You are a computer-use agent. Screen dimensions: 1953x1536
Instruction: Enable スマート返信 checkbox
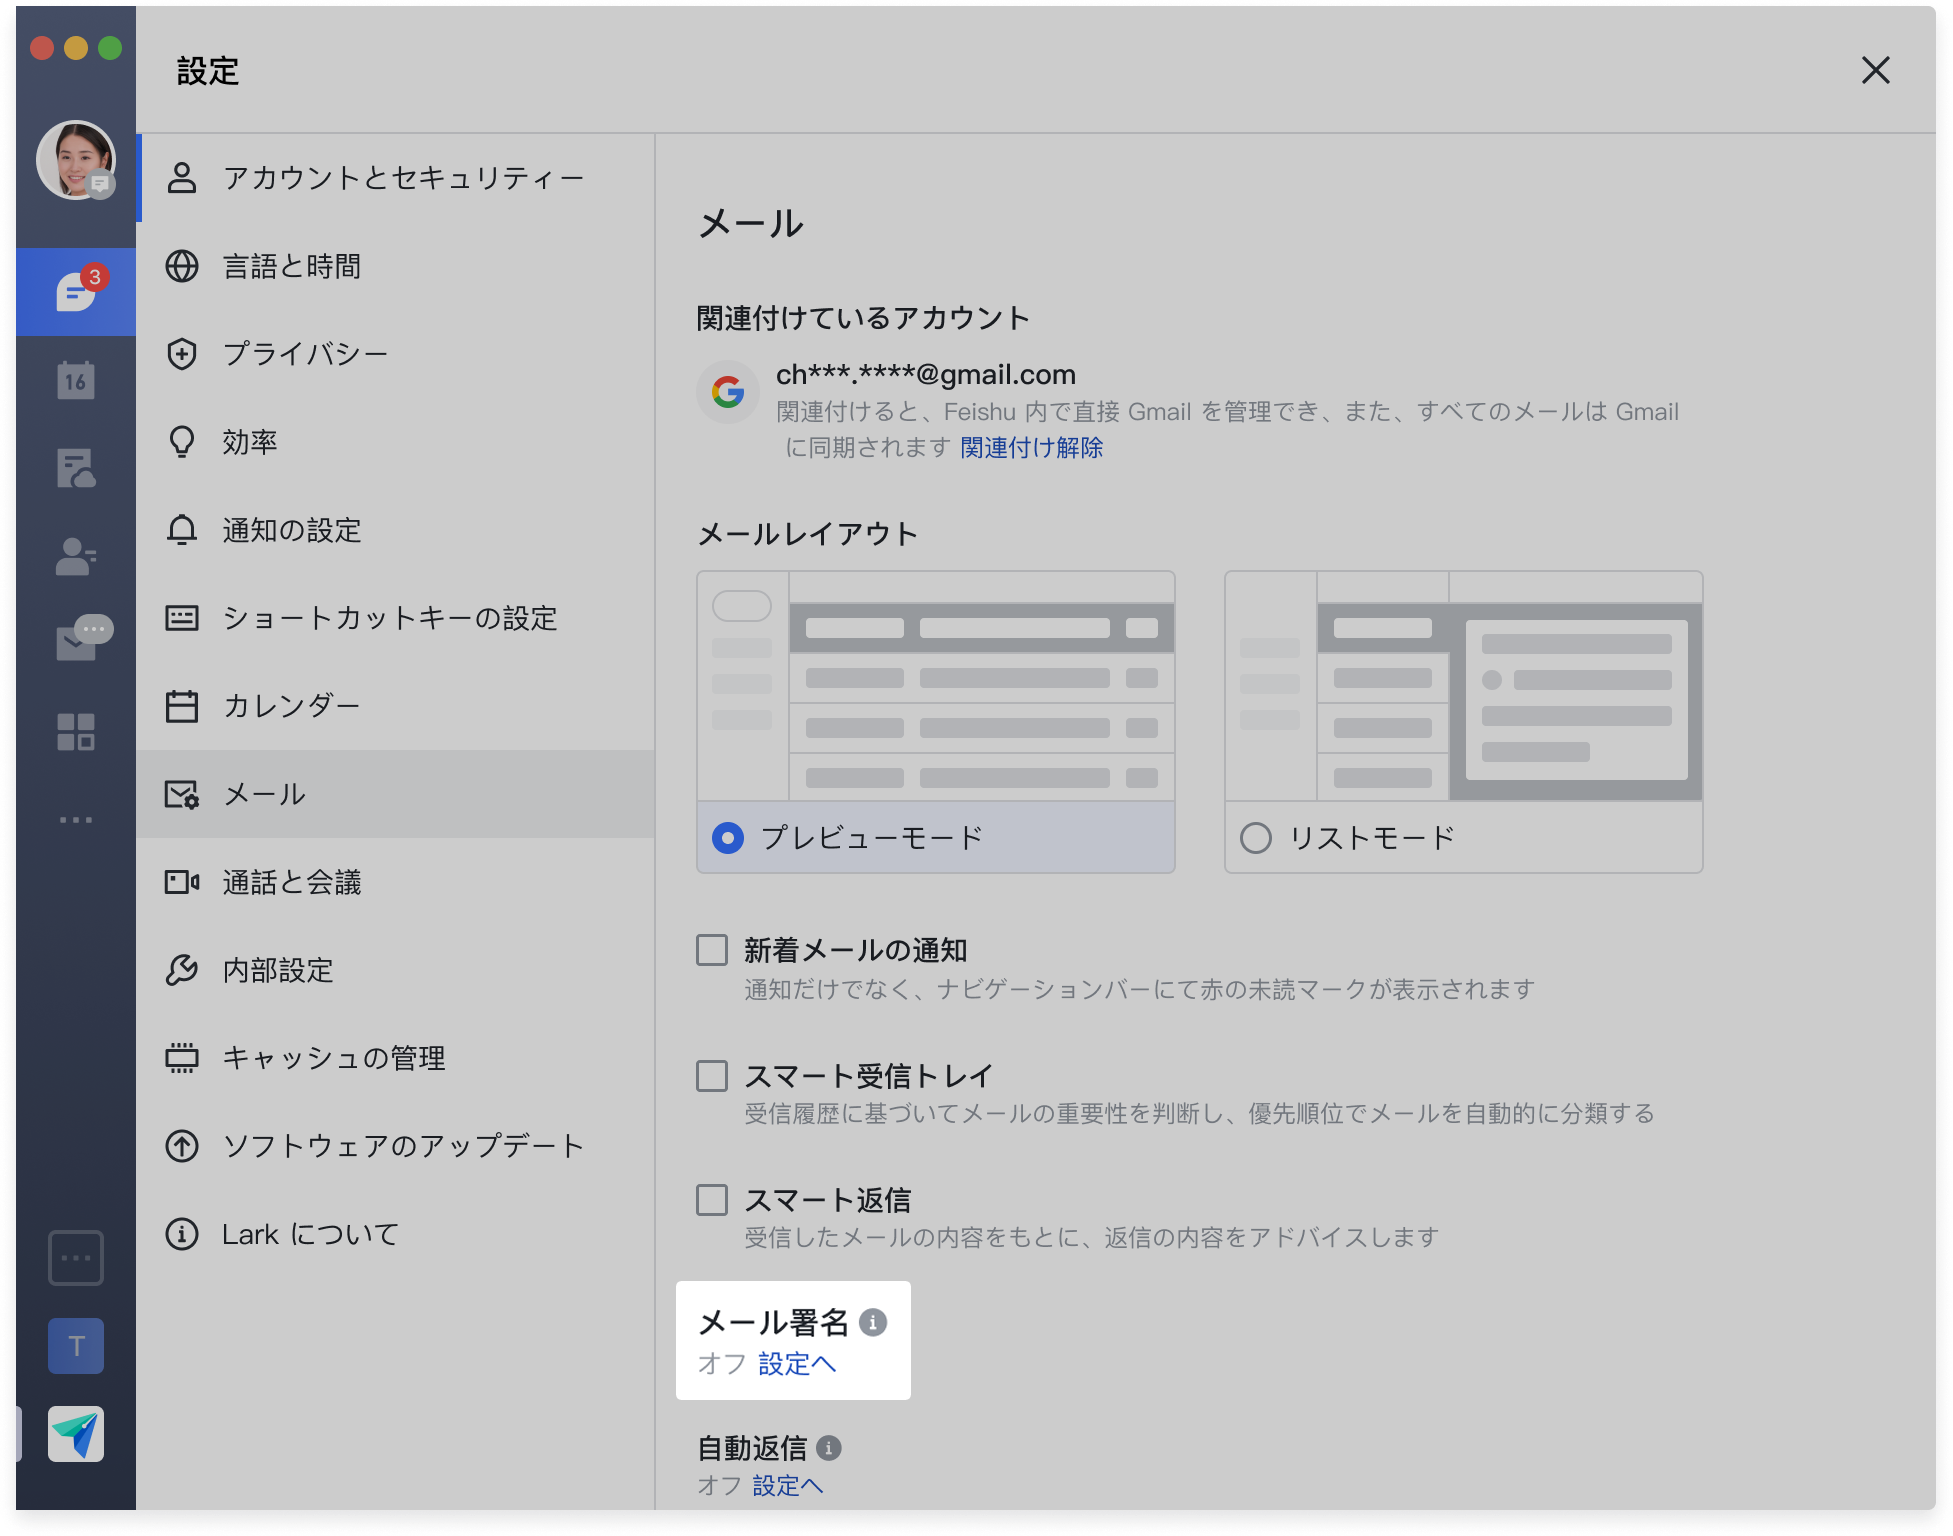[x=712, y=1199]
